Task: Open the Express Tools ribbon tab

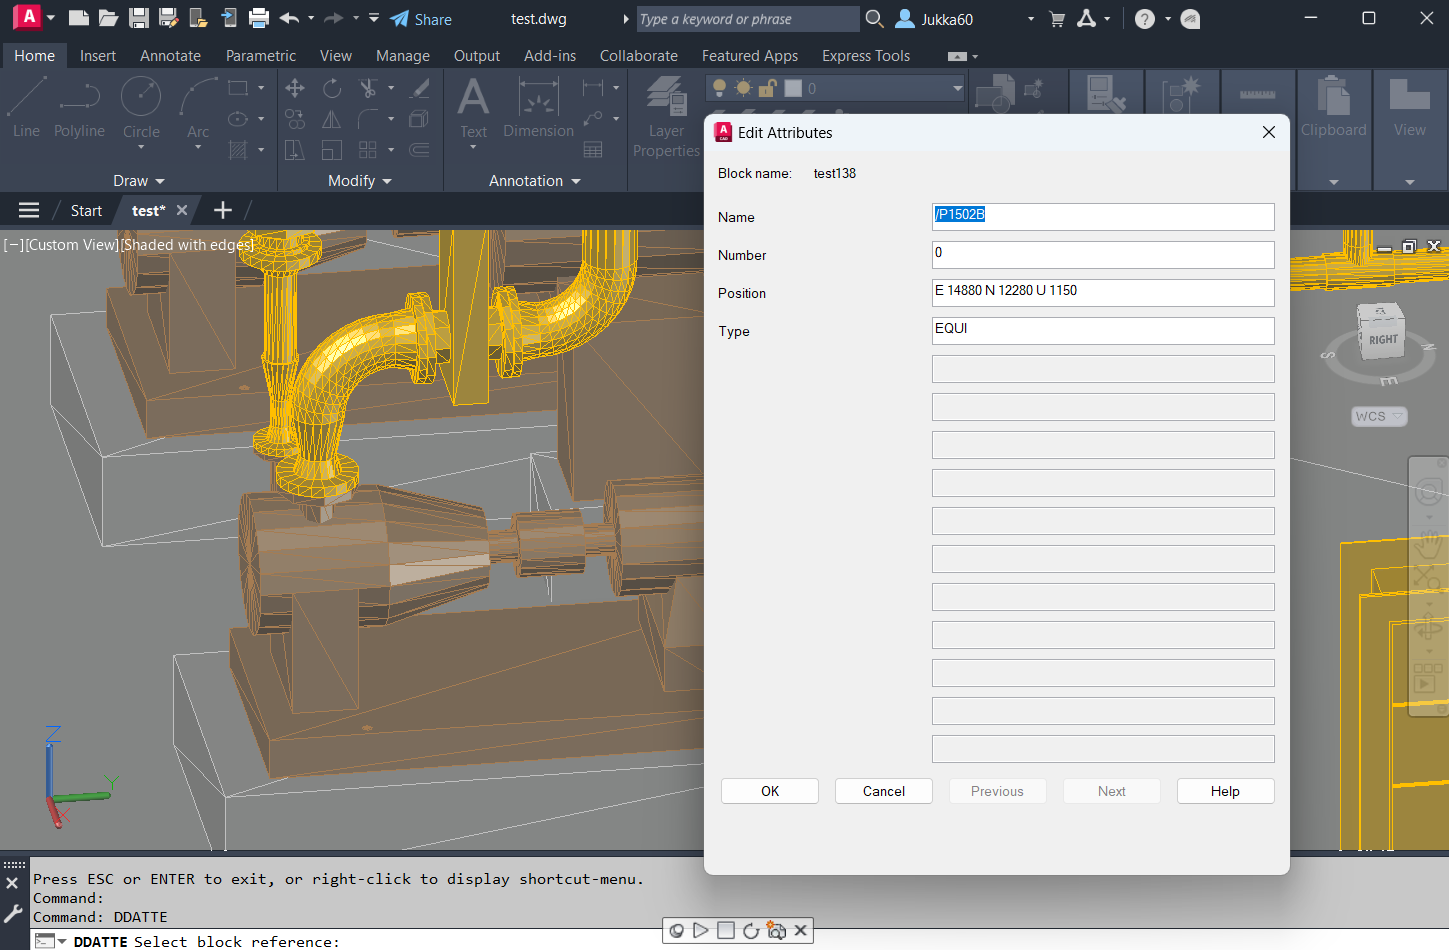Action: click(x=865, y=56)
